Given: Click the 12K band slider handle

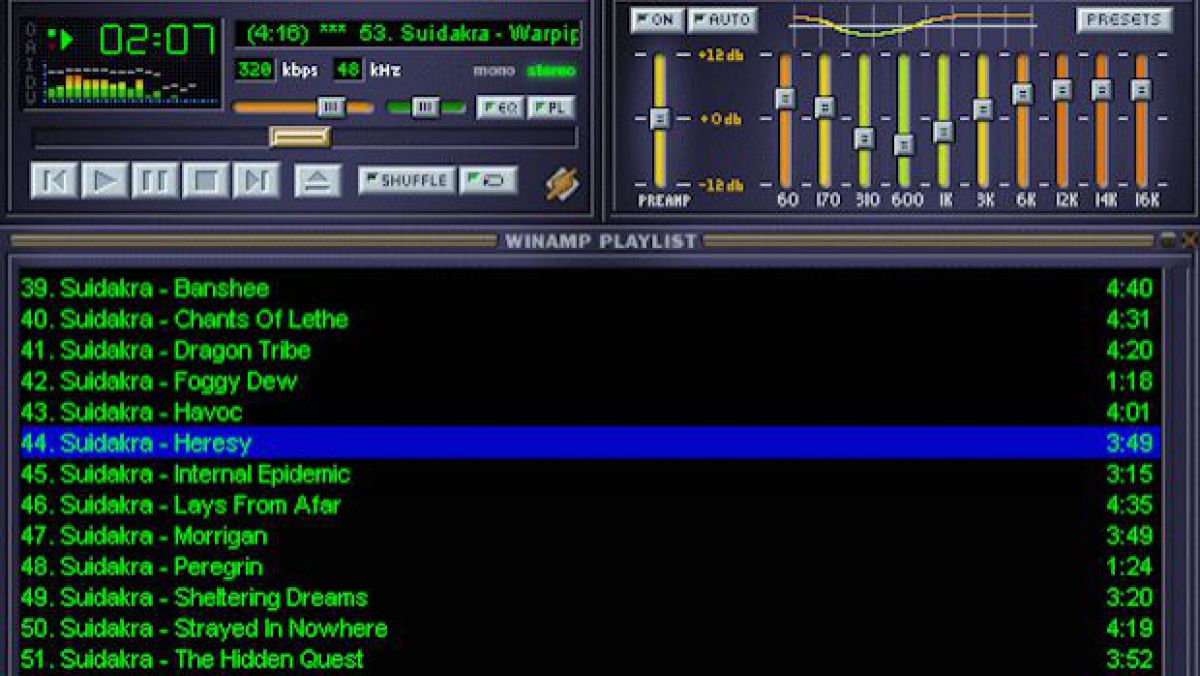Looking at the screenshot, I should point(1062,90).
